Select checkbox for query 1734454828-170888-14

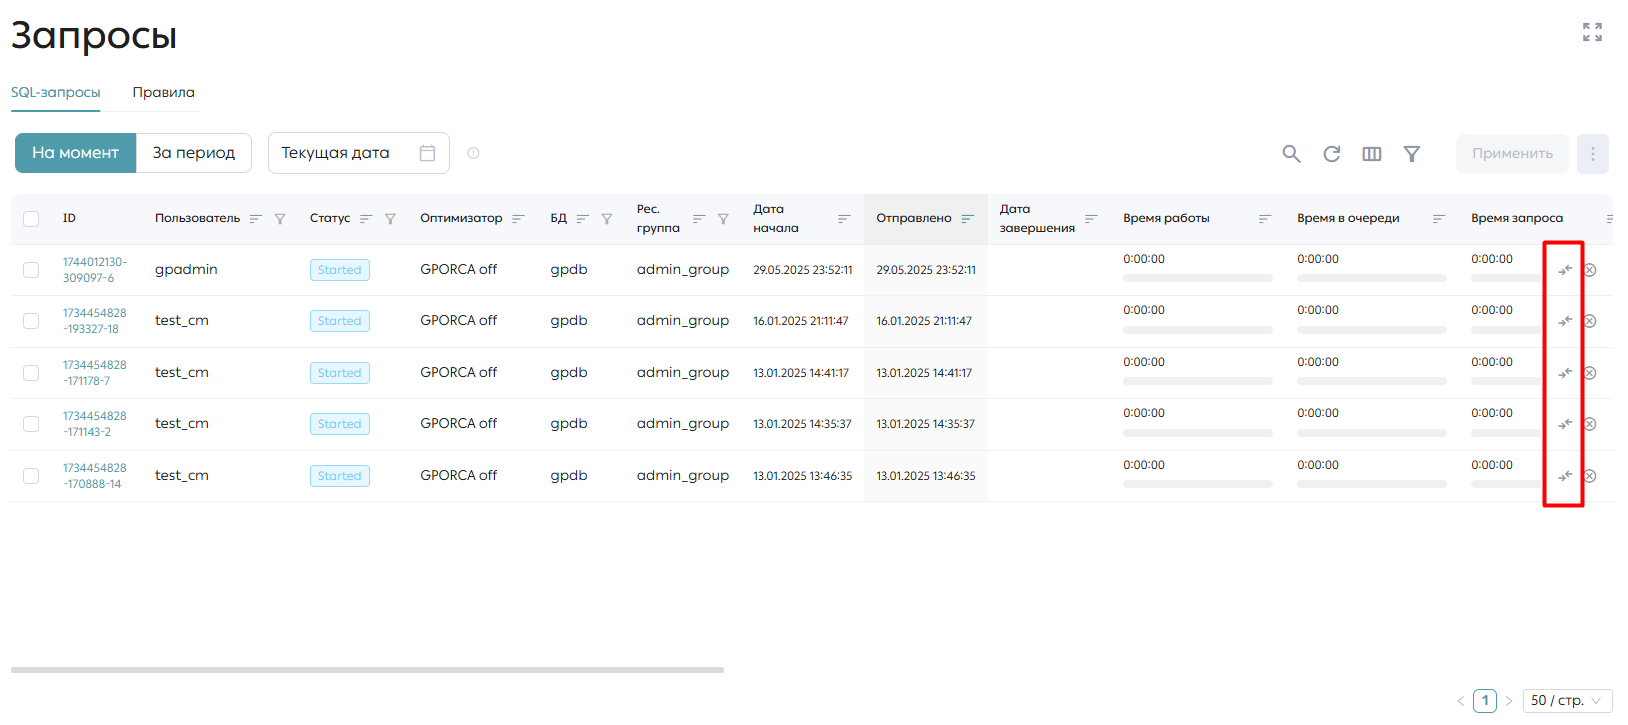(x=31, y=476)
